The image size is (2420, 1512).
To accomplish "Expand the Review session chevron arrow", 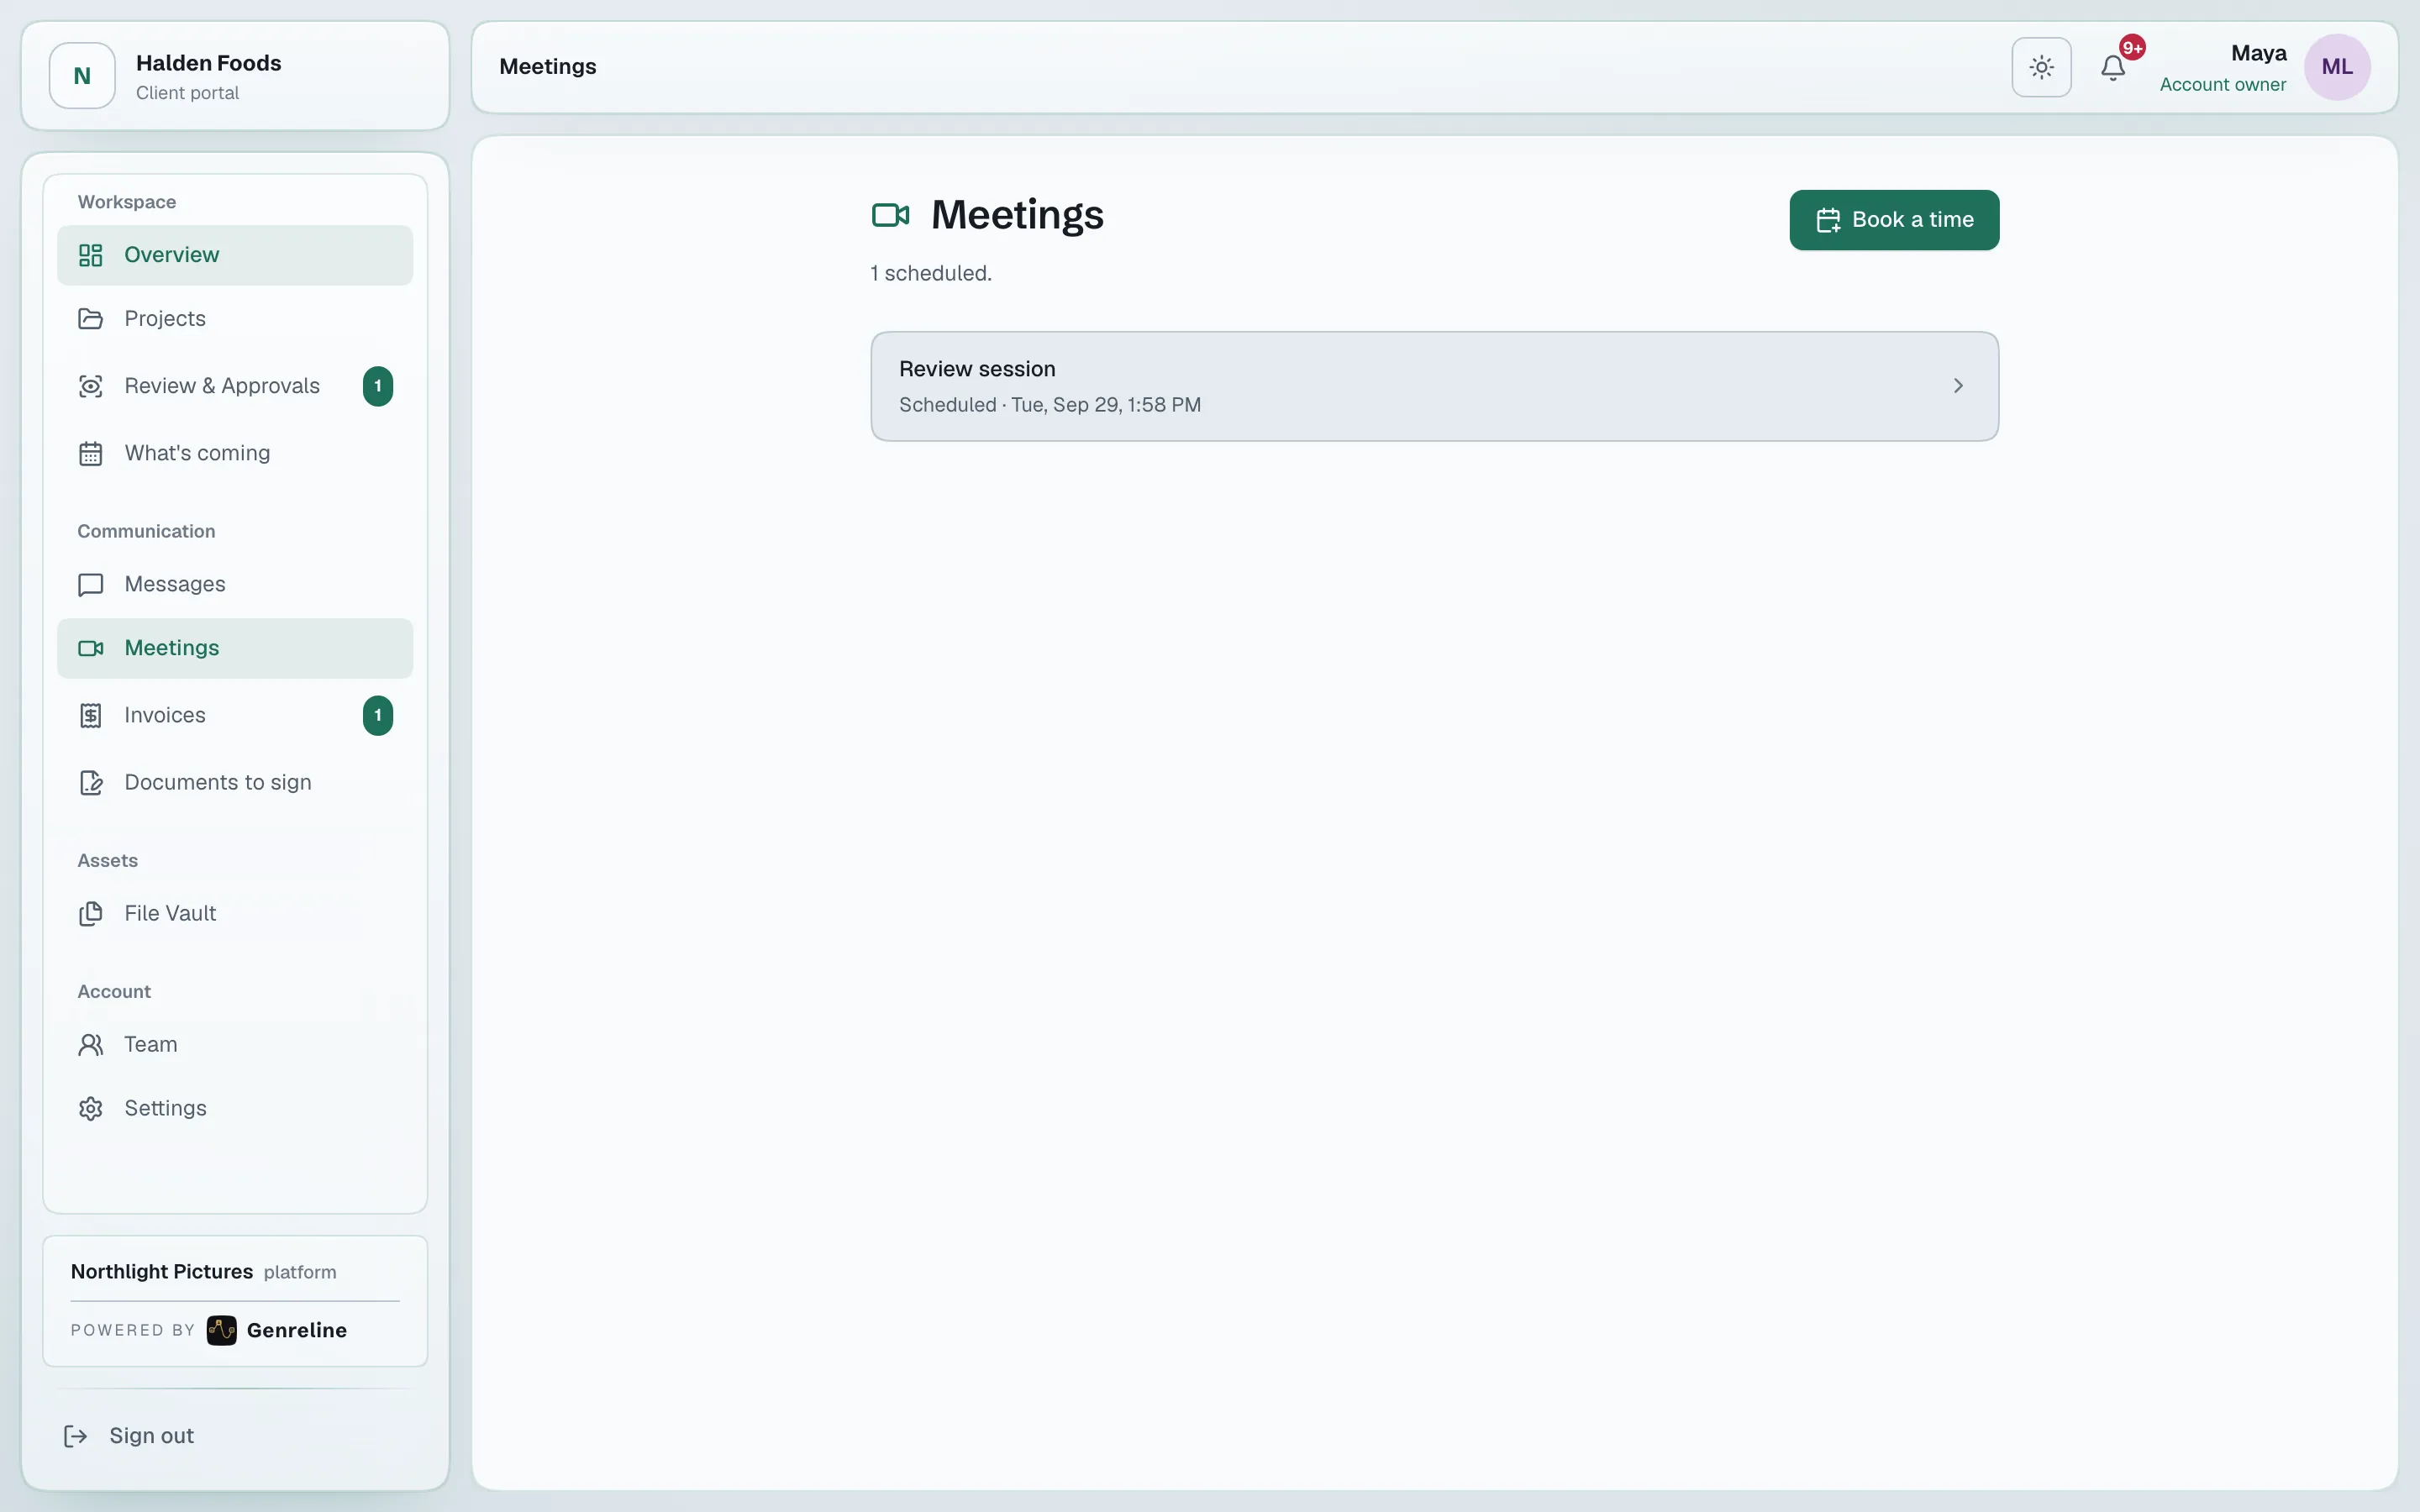I will (1958, 386).
